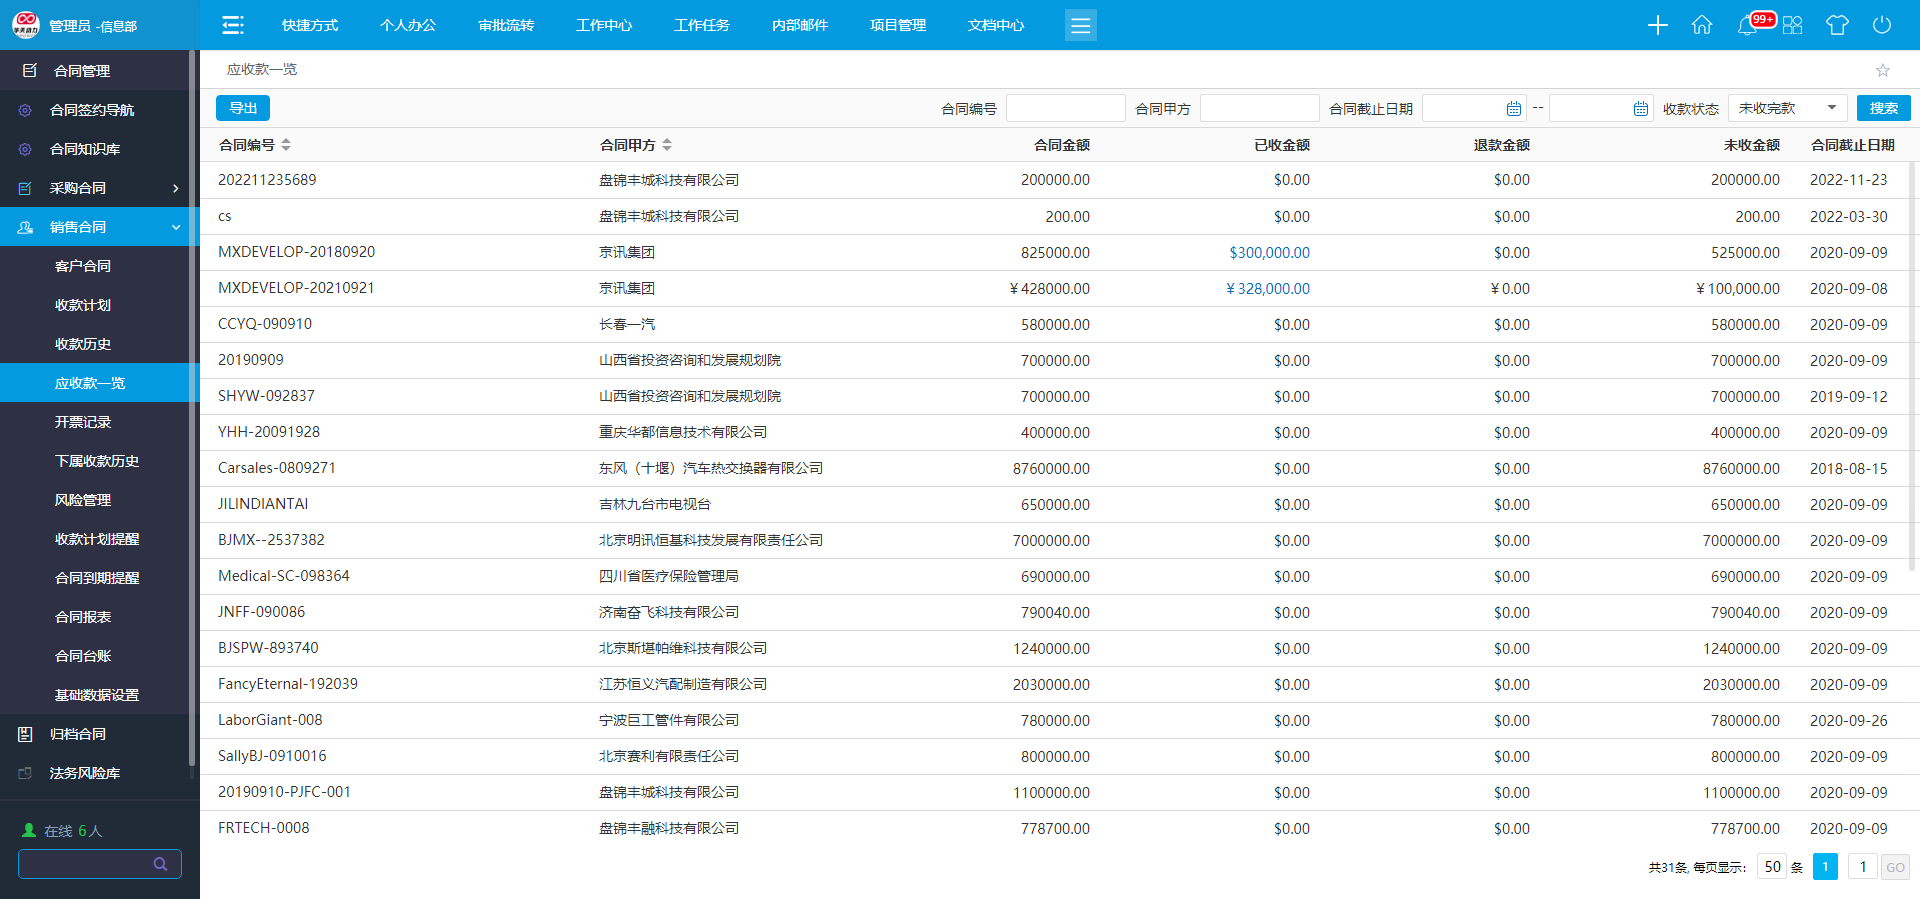This screenshot has height=899, width=1920.
Task: Open the $300,000.00 received amount link
Action: (1269, 253)
